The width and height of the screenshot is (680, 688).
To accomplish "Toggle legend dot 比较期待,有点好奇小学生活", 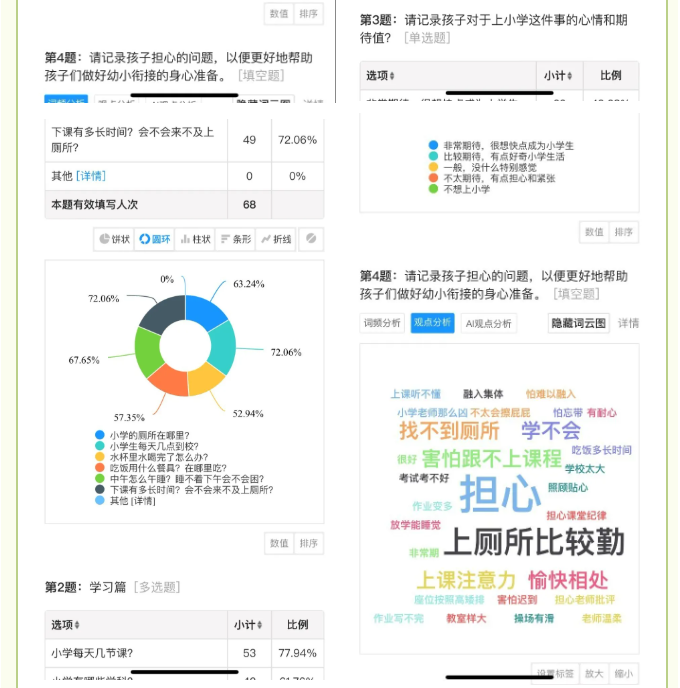I will point(433,156).
